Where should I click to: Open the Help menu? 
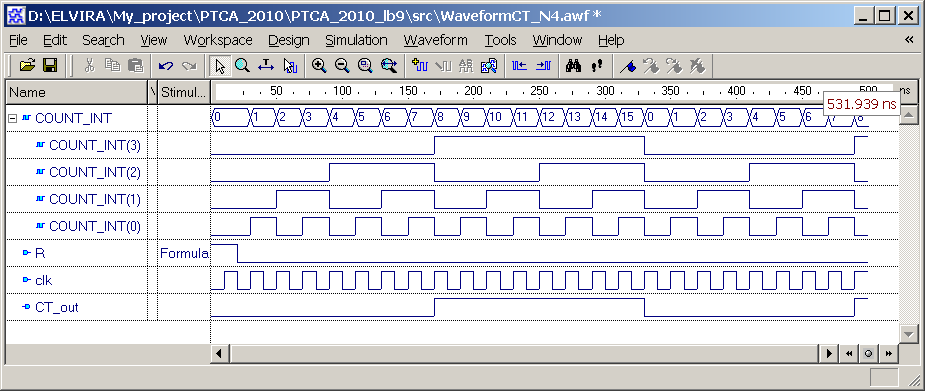(x=611, y=40)
